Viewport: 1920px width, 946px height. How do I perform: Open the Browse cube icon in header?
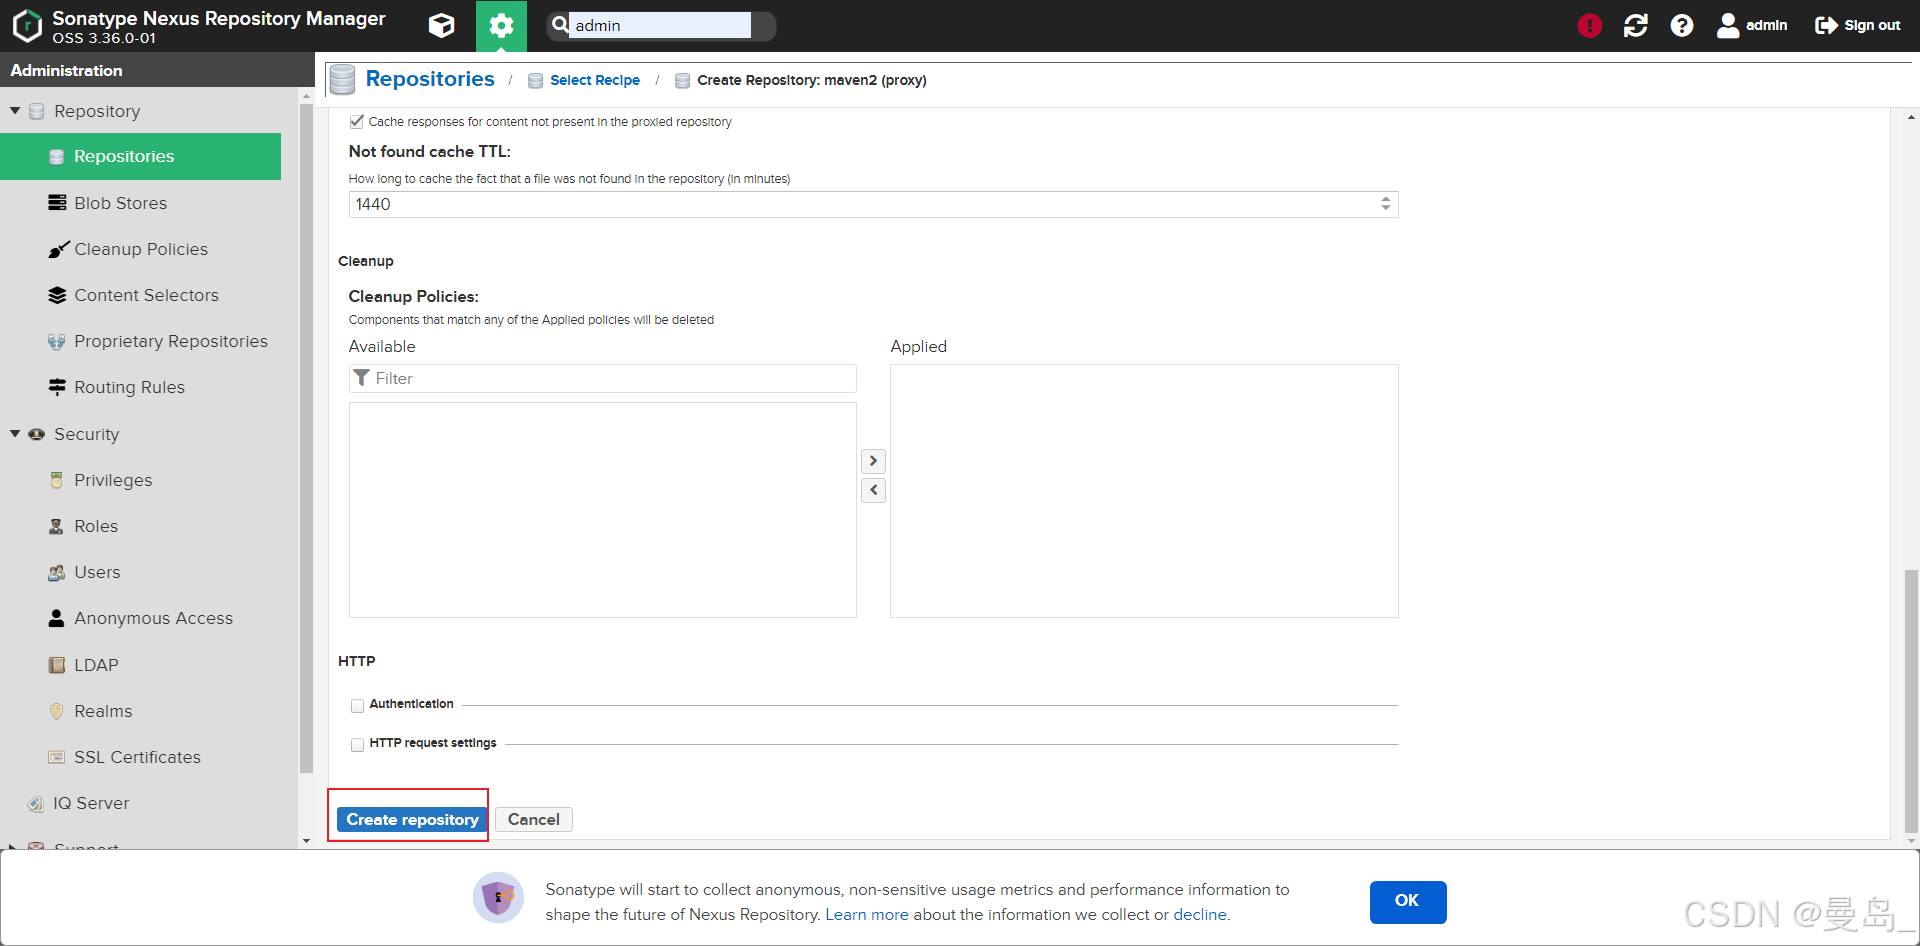click(x=441, y=25)
